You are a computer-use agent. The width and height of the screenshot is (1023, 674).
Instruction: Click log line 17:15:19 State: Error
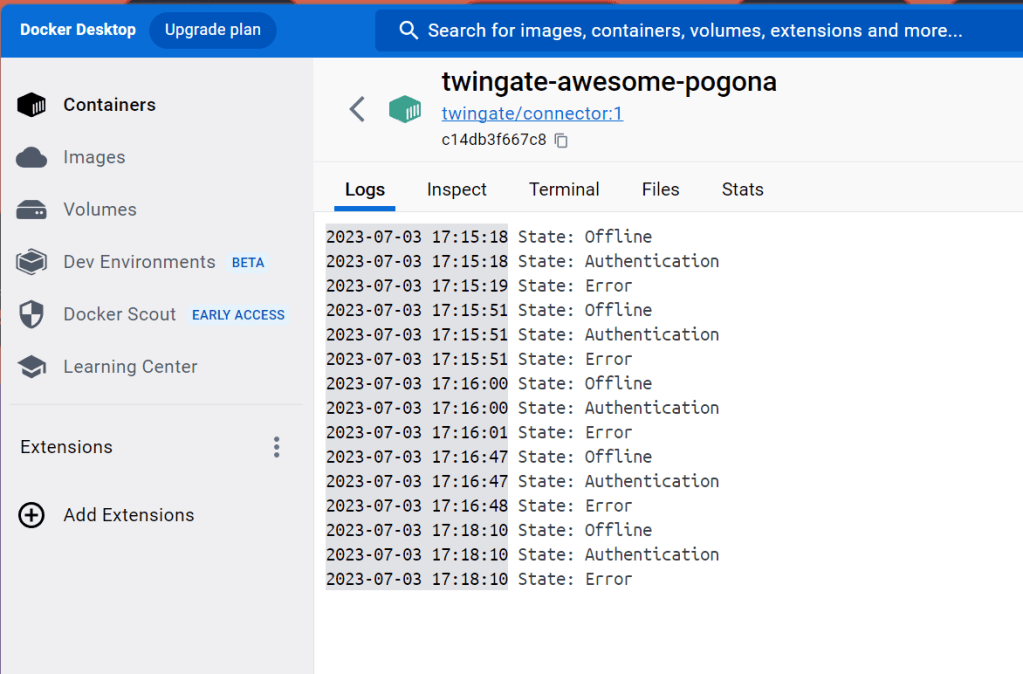[x=479, y=286]
